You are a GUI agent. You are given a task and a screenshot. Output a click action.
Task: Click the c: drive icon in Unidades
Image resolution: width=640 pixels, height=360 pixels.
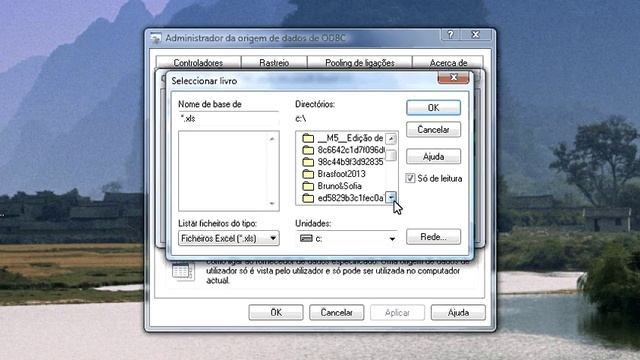click(306, 238)
